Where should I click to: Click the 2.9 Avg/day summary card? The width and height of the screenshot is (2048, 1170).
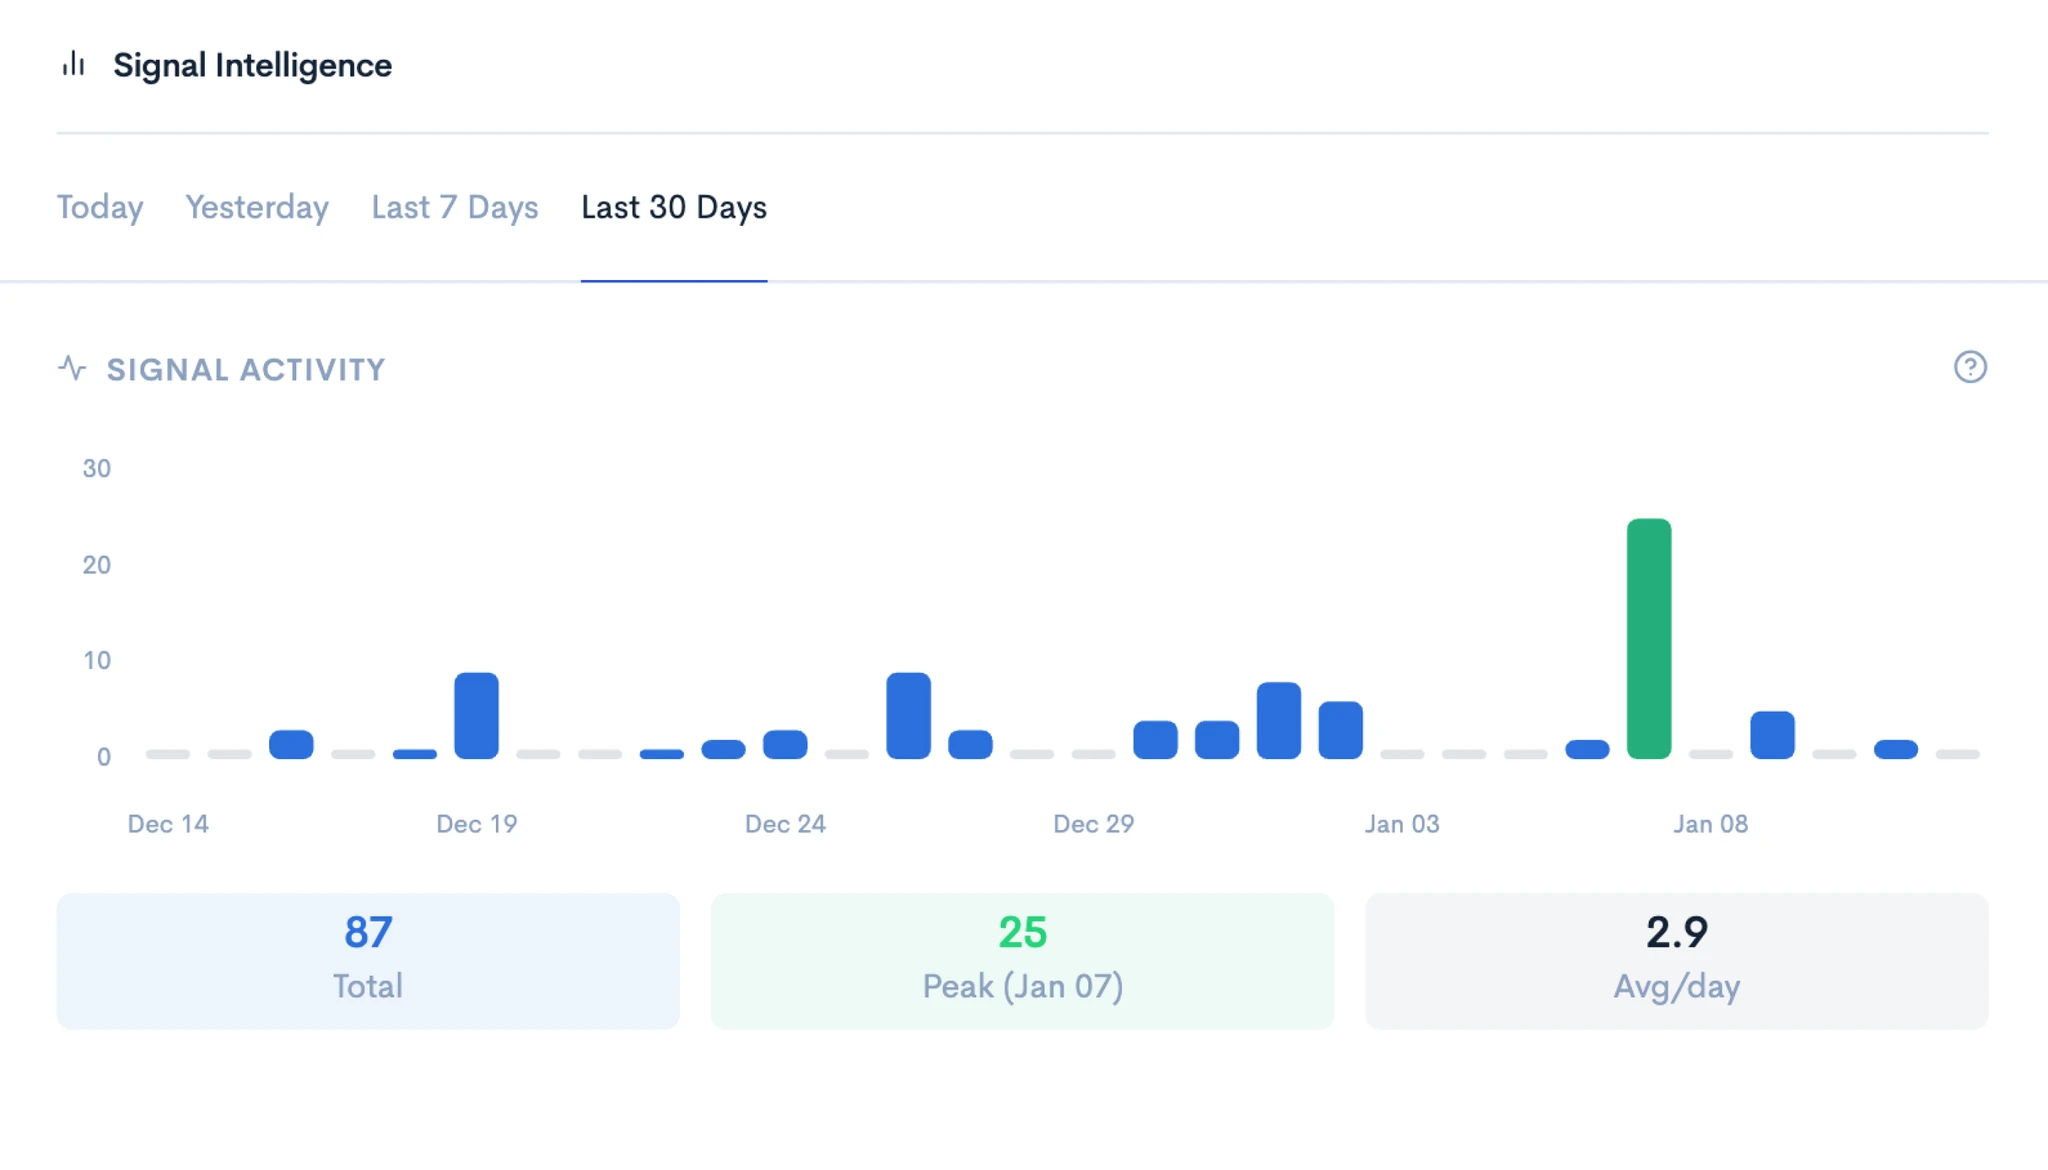(x=1677, y=961)
